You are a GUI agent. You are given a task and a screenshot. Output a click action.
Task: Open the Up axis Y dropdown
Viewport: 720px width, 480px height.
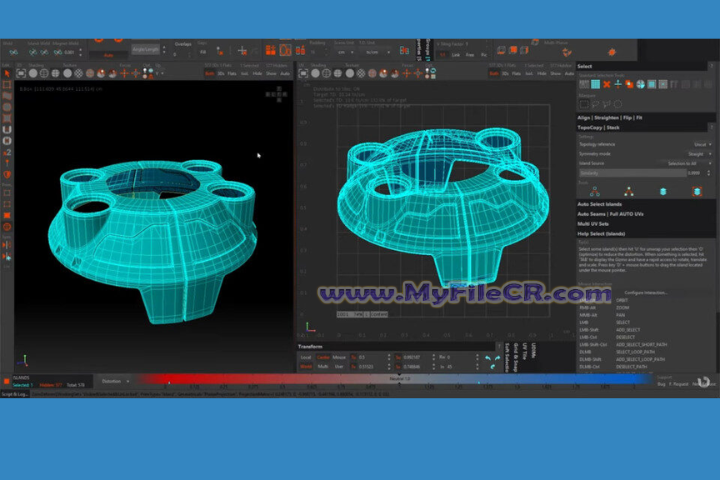[160, 74]
